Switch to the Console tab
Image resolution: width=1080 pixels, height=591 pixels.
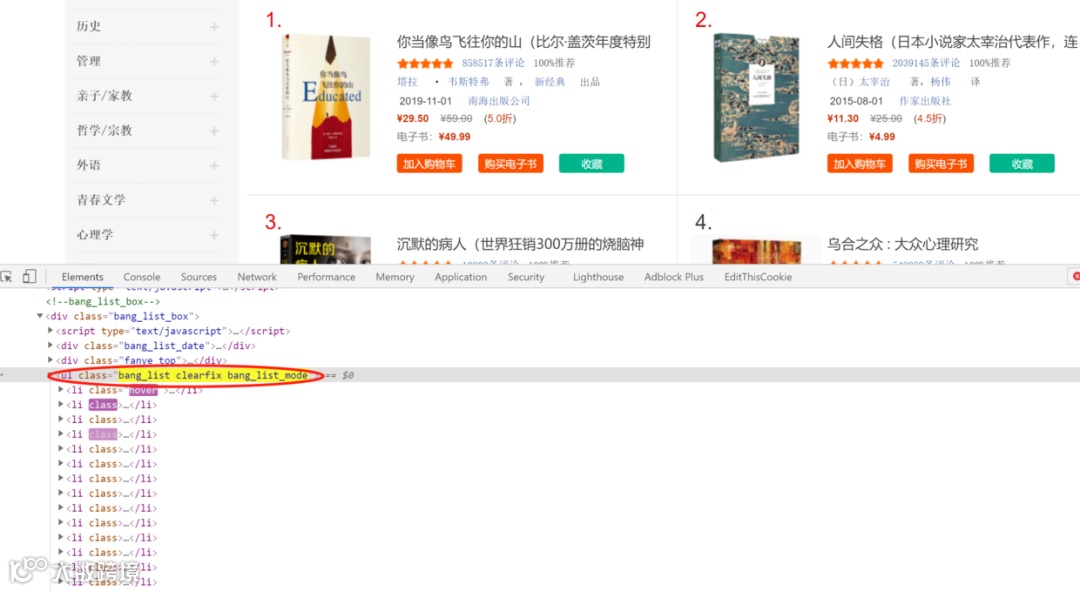click(x=142, y=277)
